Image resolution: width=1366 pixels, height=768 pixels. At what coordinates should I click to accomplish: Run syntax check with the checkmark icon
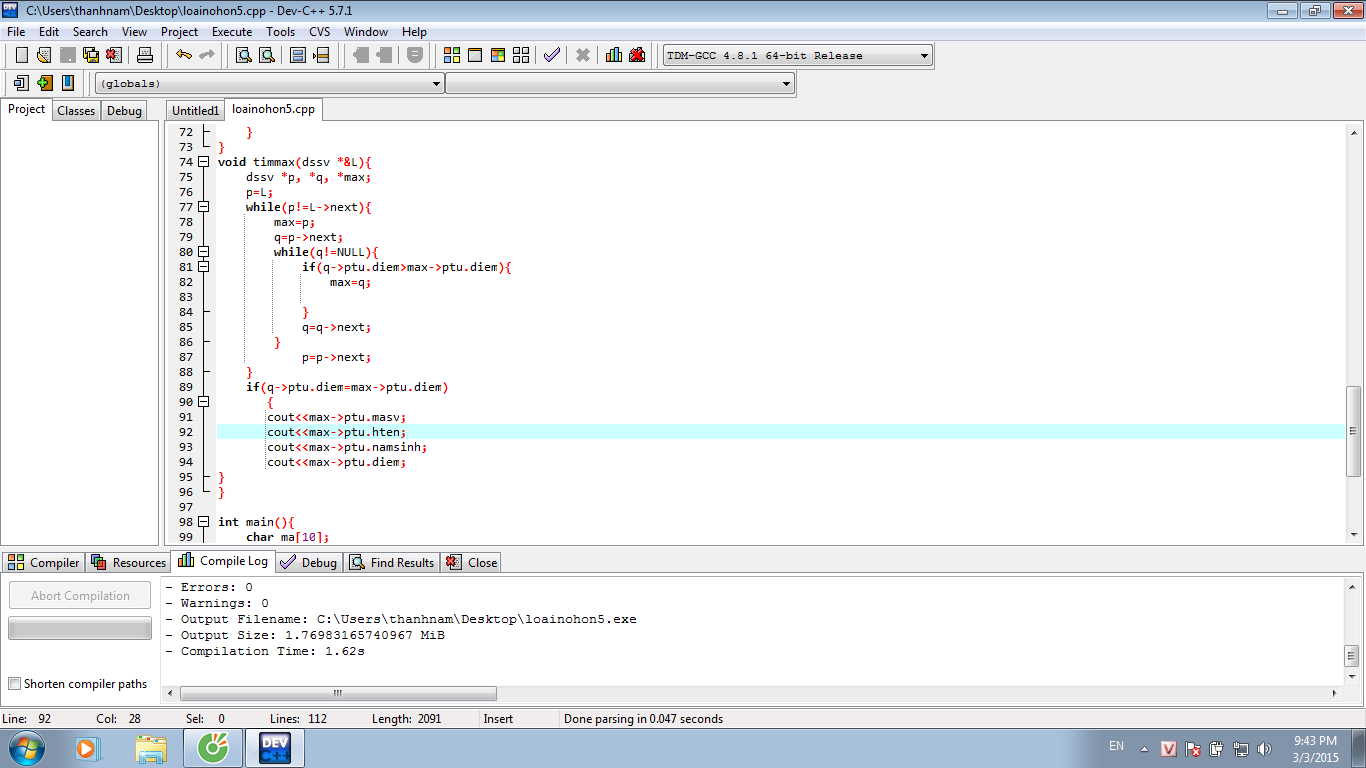click(551, 55)
